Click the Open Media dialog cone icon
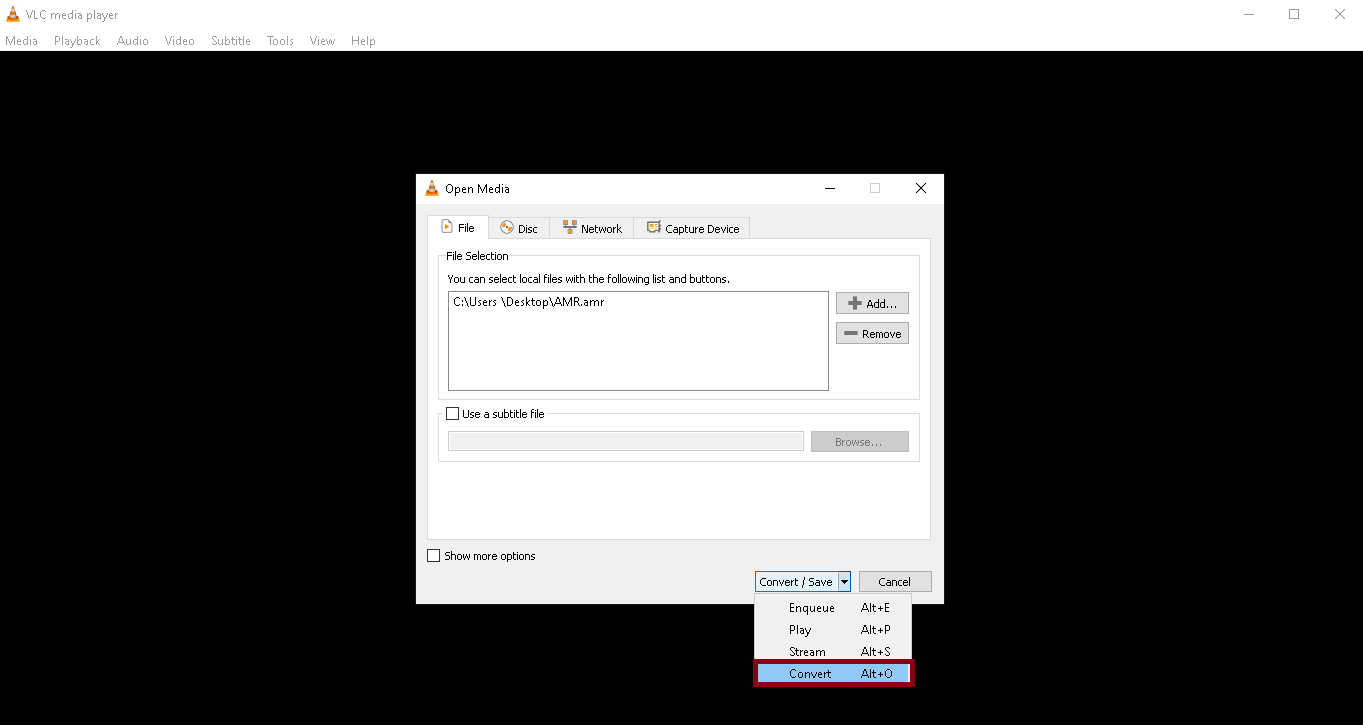This screenshot has height=725, width=1363. pos(432,188)
